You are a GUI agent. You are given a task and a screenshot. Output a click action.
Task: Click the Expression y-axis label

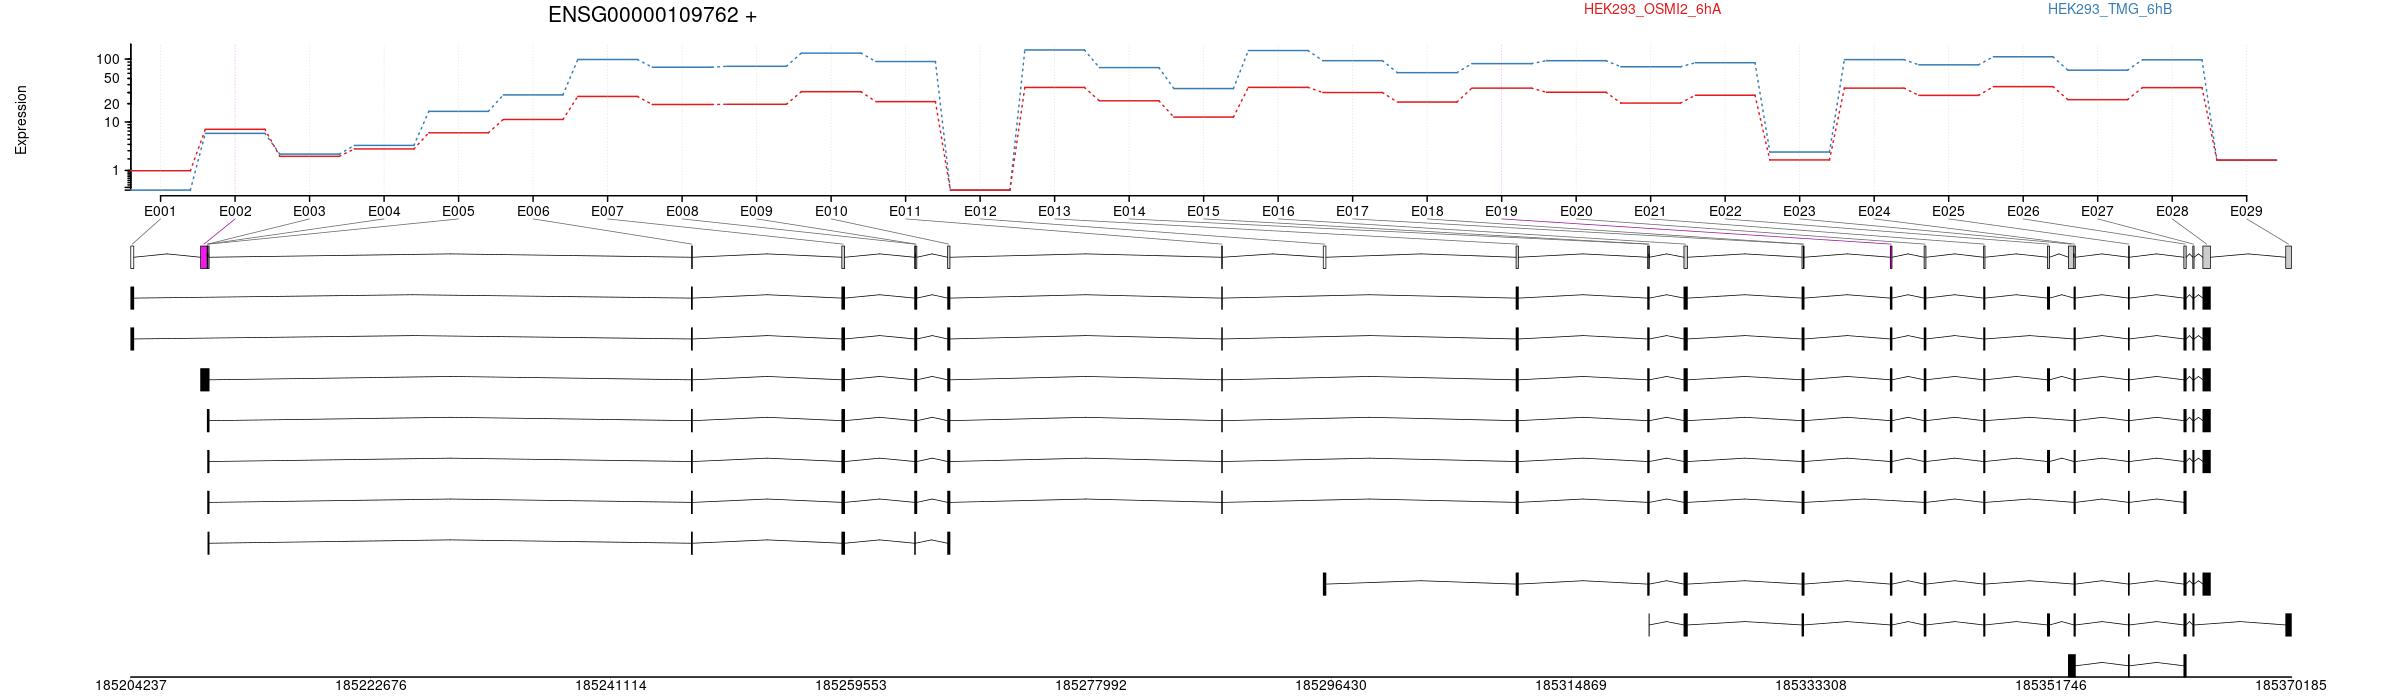pos(21,120)
